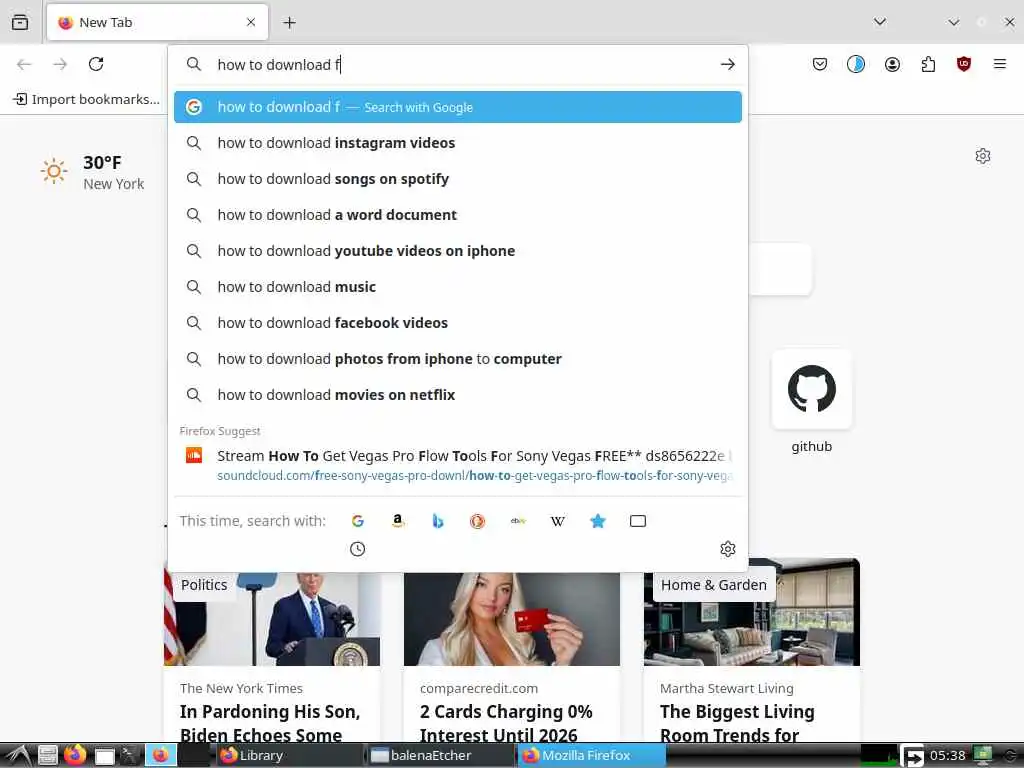Pick suggestion 'photos from iphone to computer'
The width and height of the screenshot is (1024, 768).
pyautogui.click(x=458, y=359)
